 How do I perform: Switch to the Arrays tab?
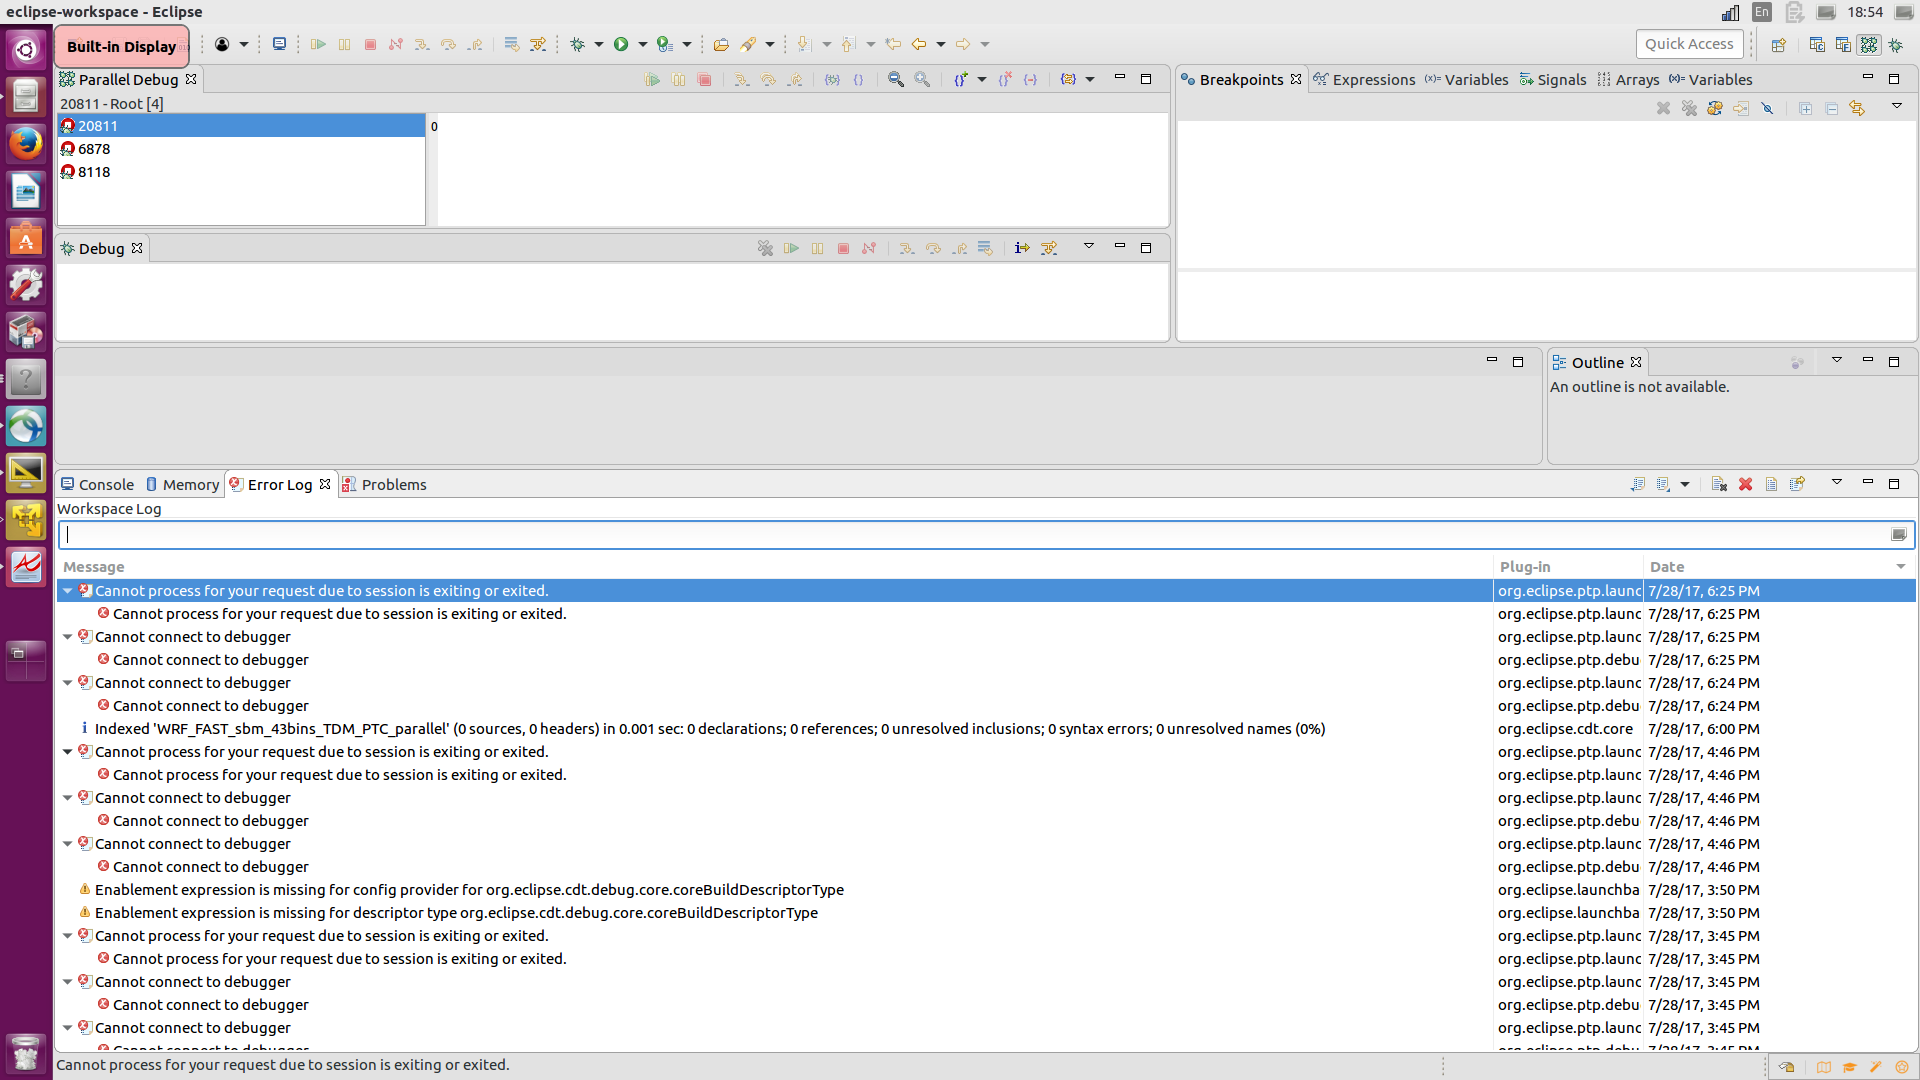coord(1628,80)
